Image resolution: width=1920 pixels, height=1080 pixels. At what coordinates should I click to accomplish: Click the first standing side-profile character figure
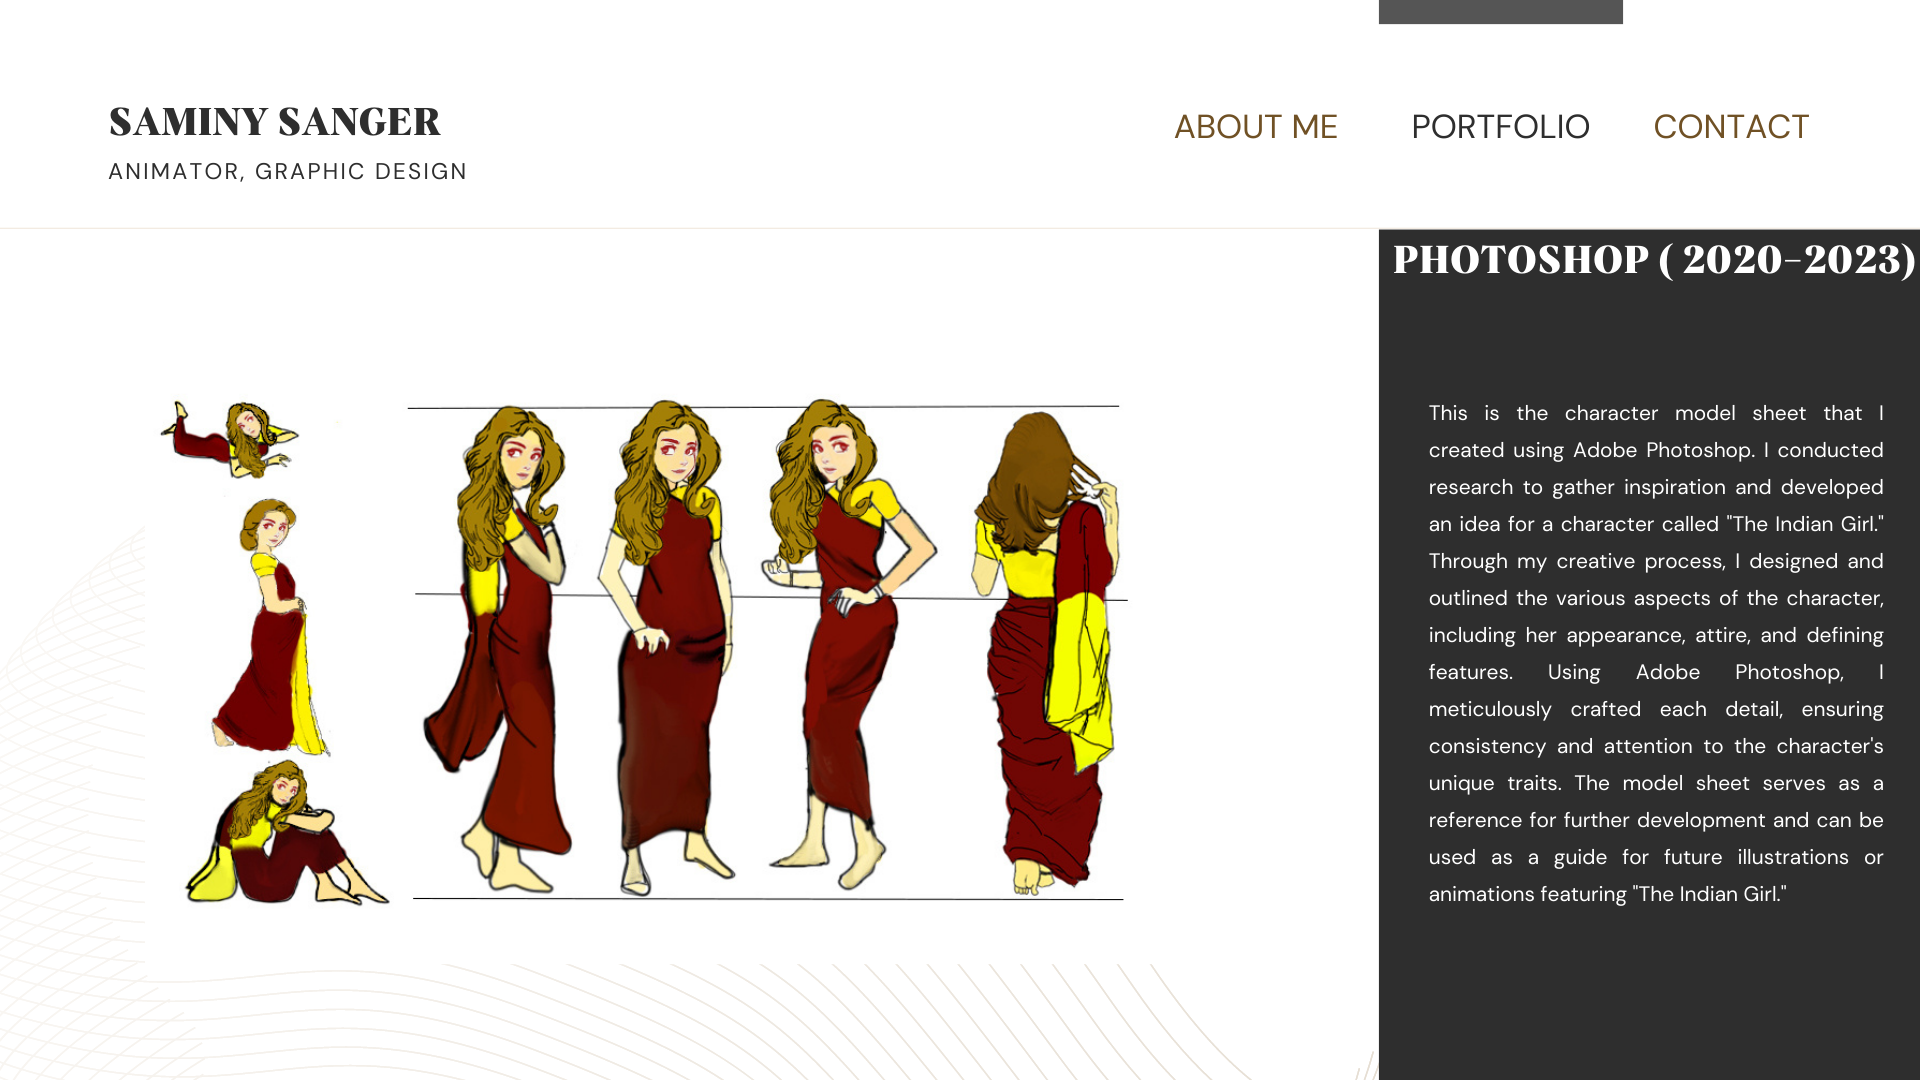(500, 650)
